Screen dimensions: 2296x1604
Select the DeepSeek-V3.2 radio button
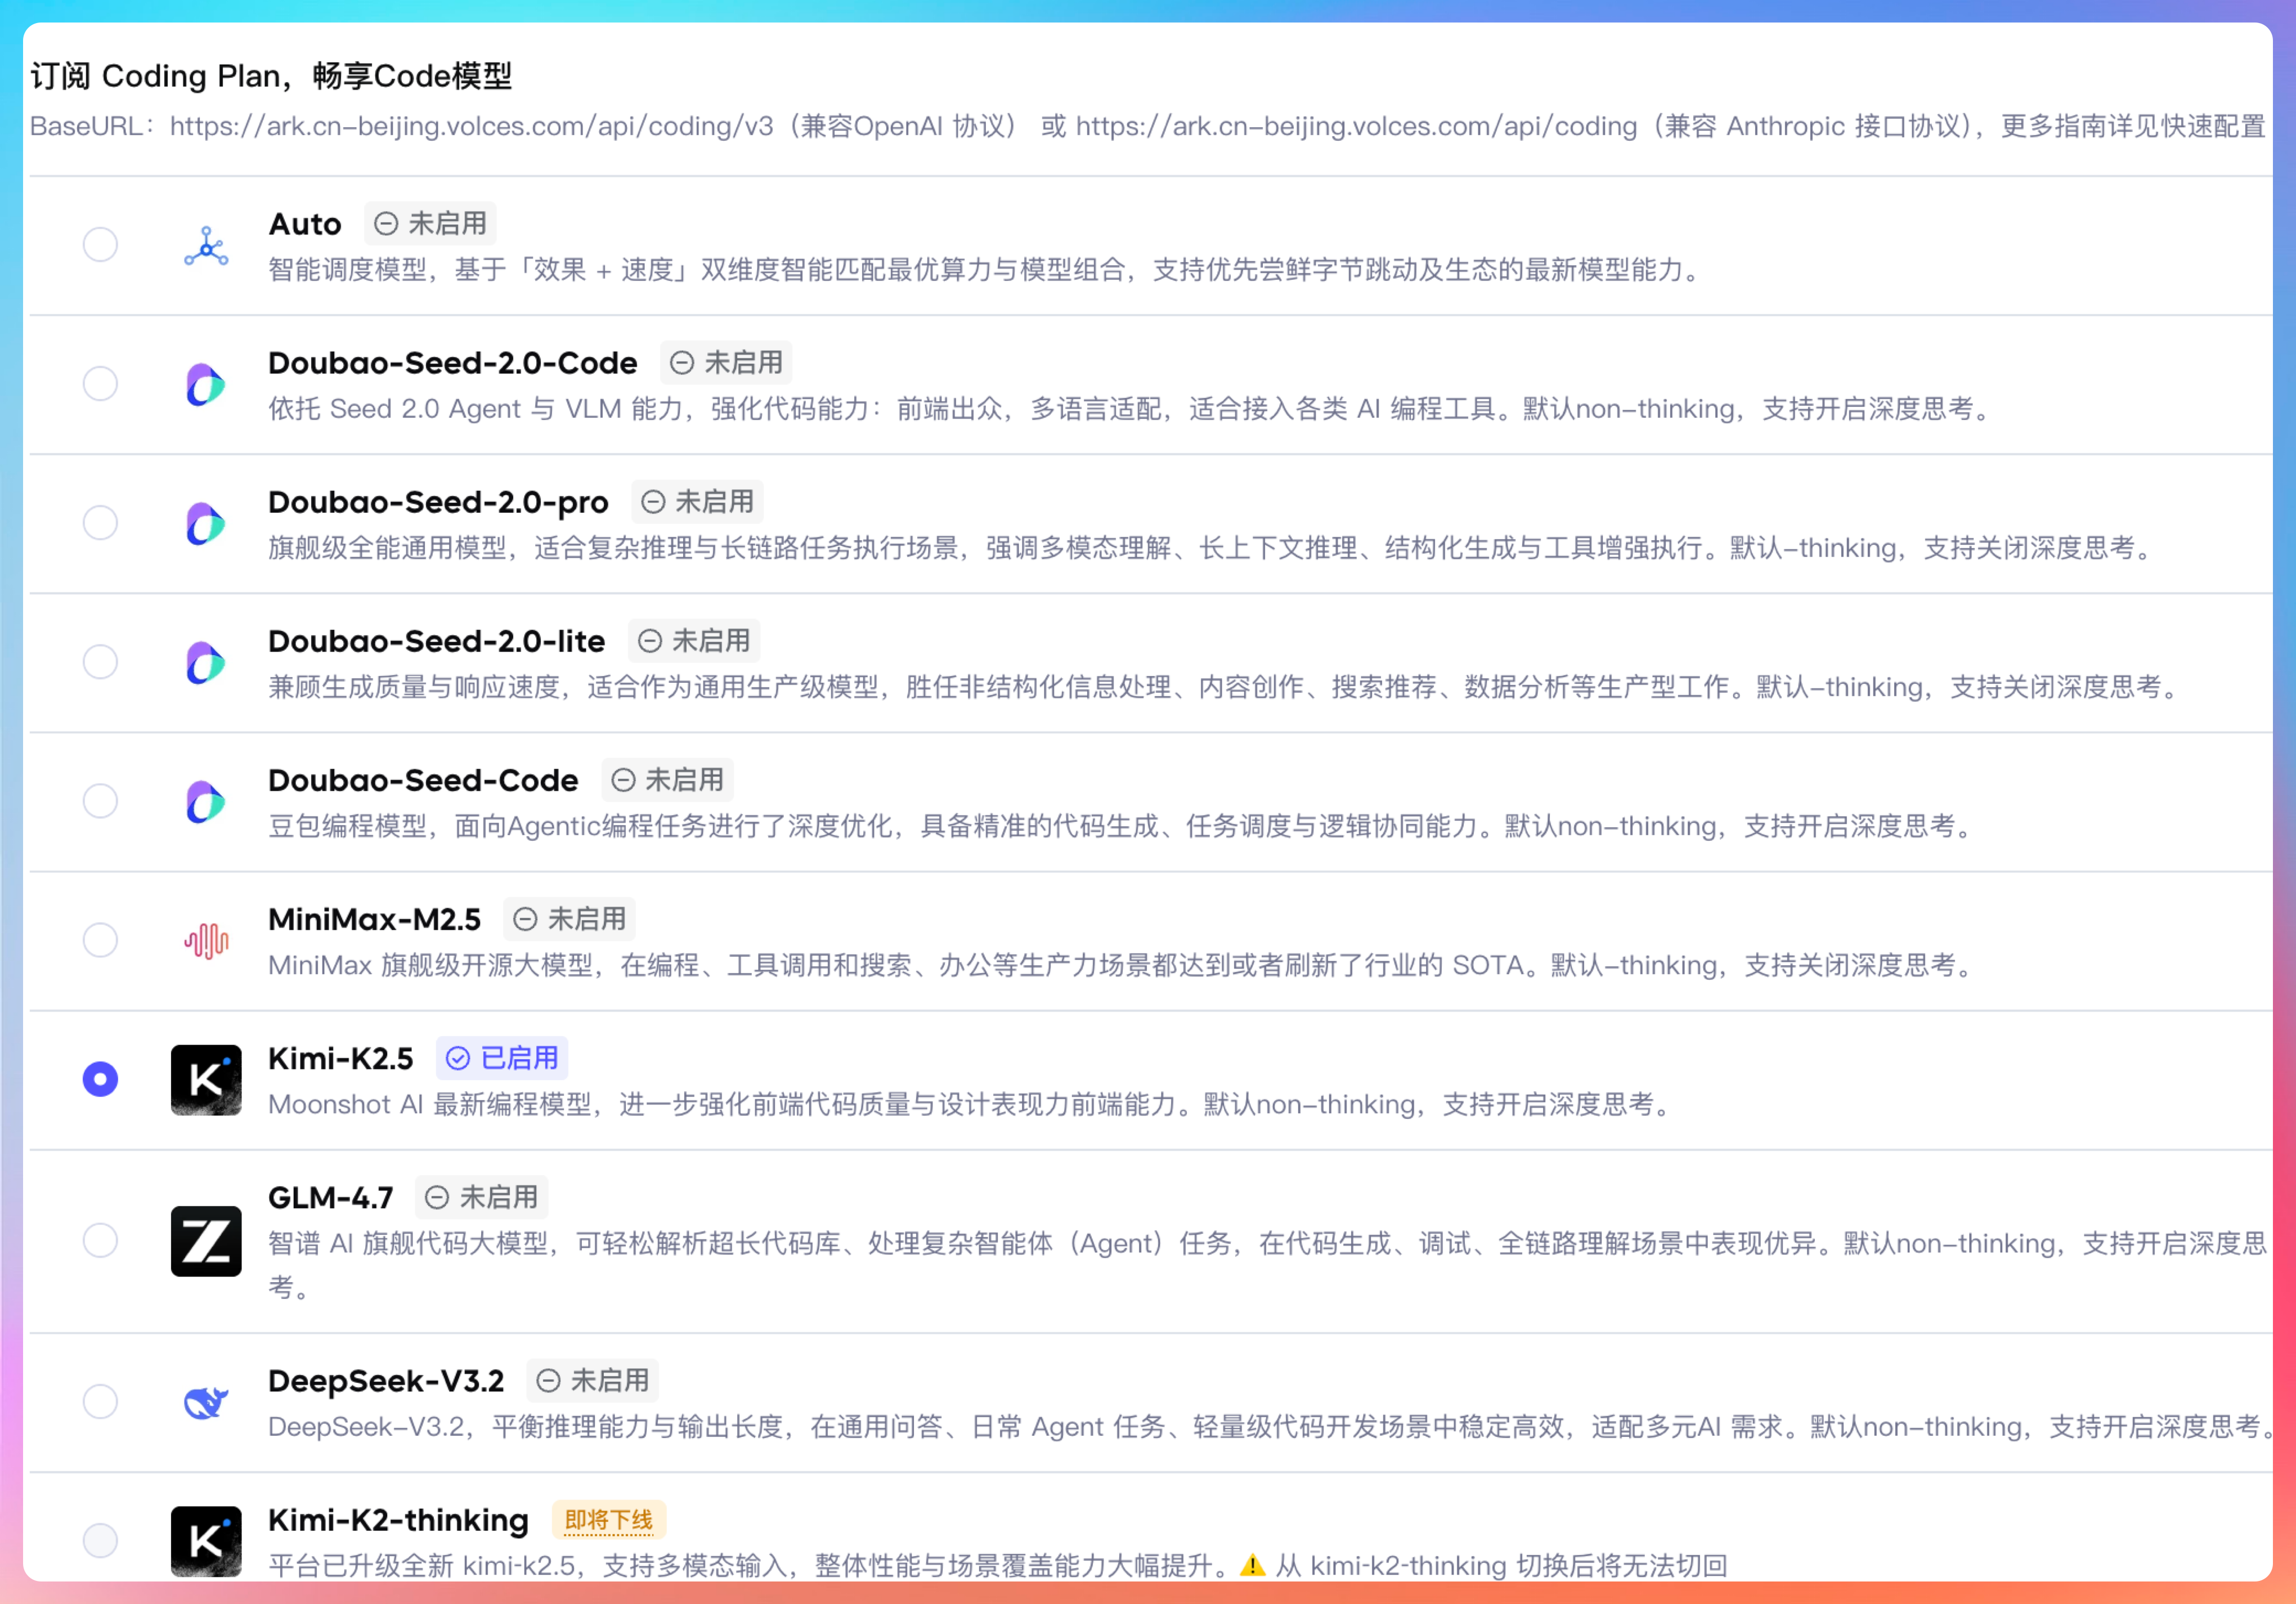(x=100, y=1401)
